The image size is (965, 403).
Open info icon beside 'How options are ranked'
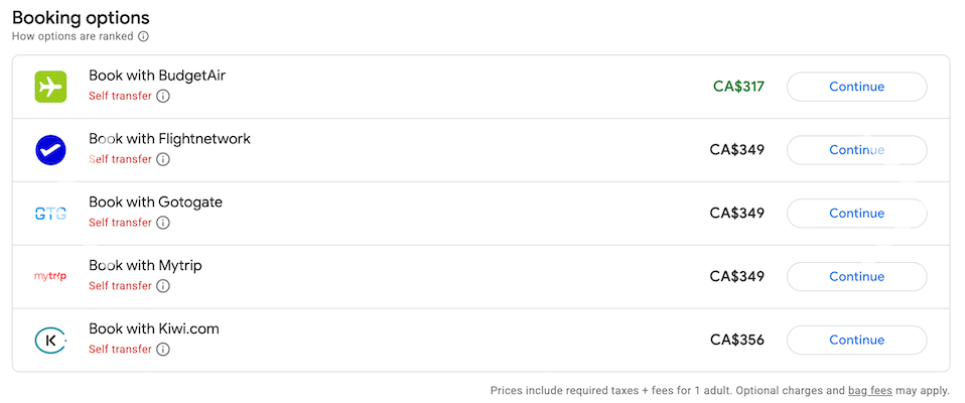(x=143, y=36)
